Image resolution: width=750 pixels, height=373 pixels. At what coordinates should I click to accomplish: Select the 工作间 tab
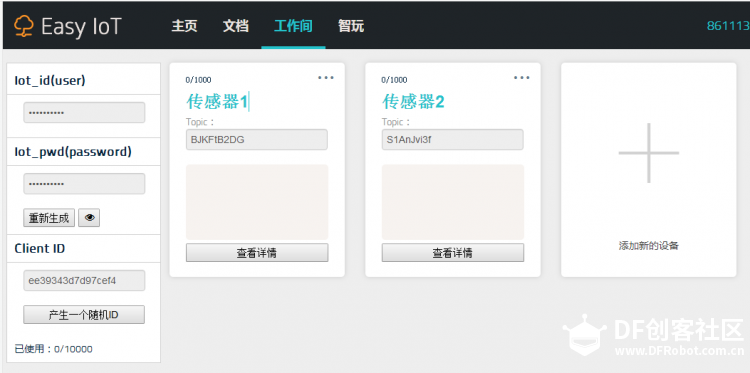coord(293,26)
